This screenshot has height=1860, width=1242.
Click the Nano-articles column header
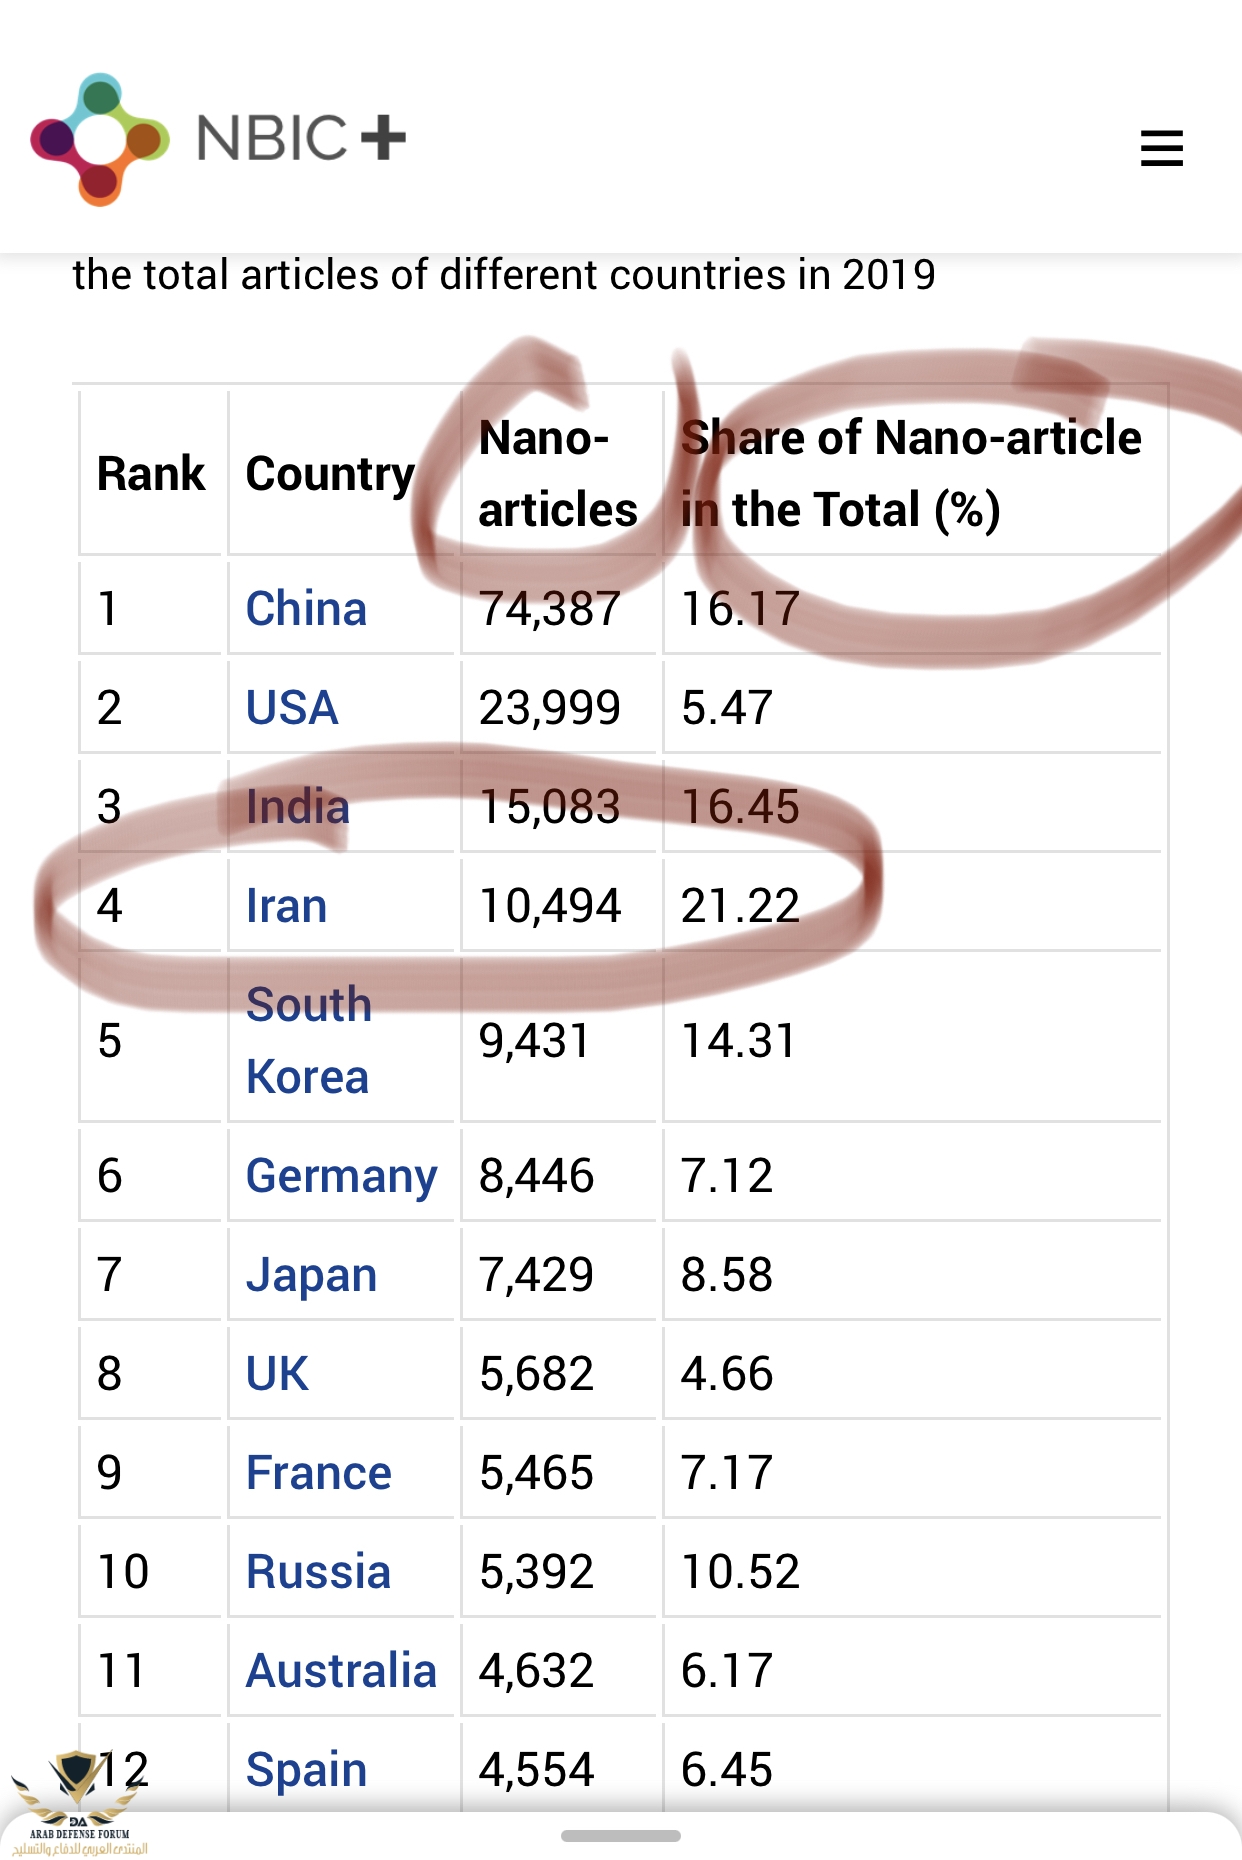(x=557, y=473)
